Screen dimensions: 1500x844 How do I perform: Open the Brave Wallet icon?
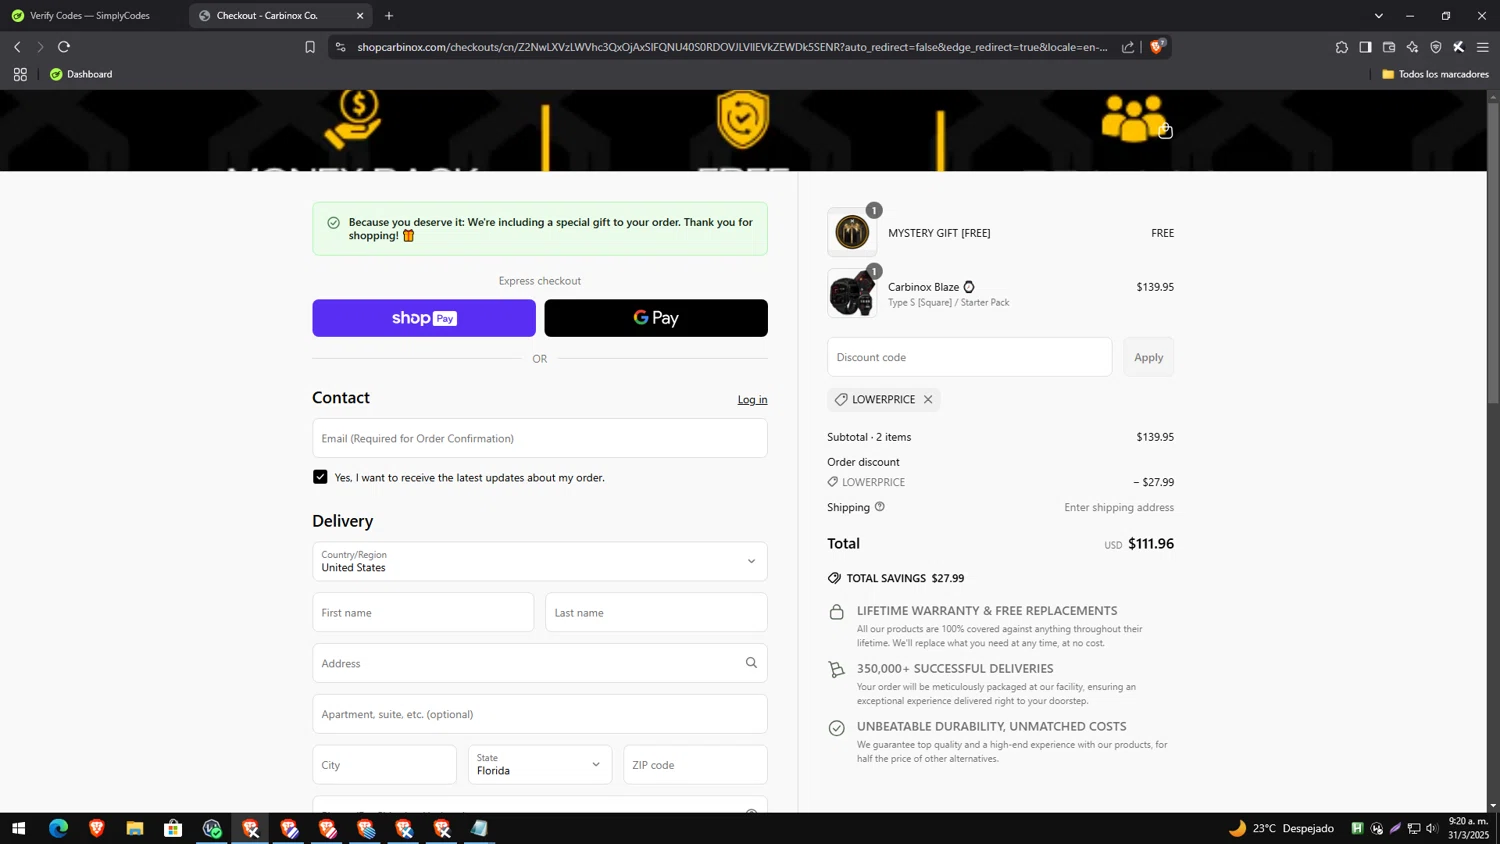point(1389,47)
